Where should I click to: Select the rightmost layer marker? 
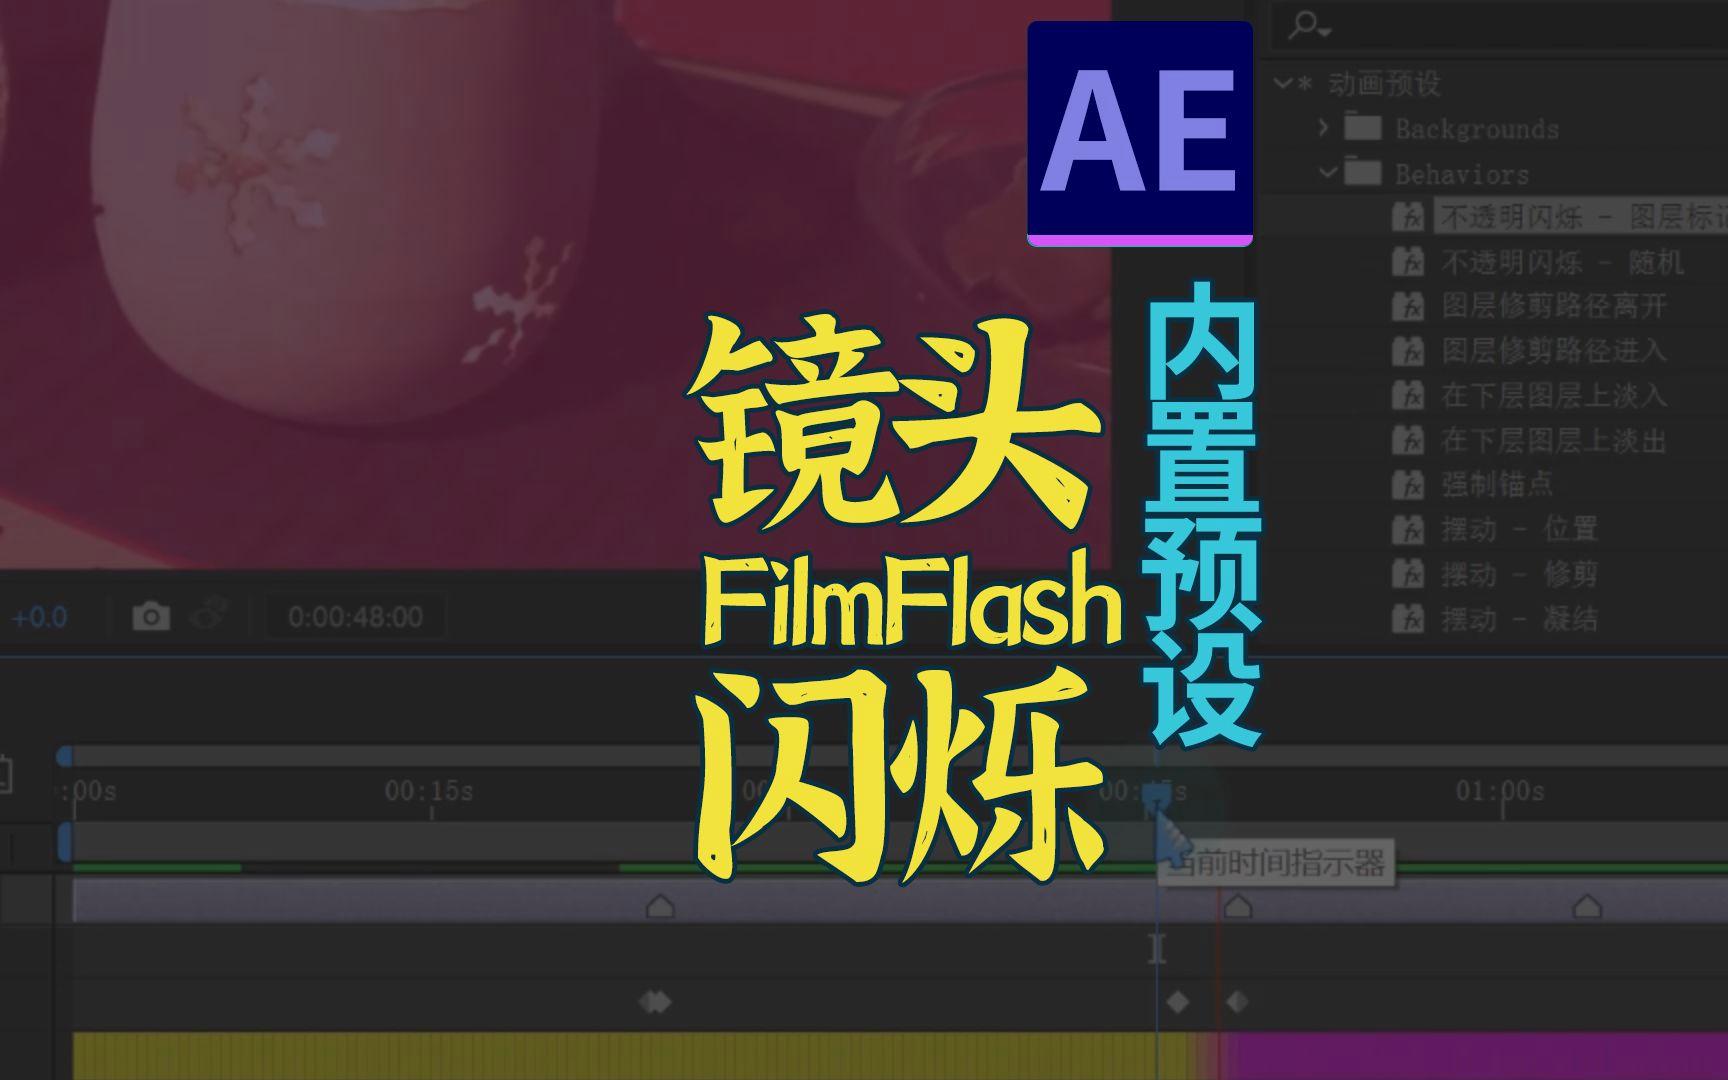tap(1587, 906)
